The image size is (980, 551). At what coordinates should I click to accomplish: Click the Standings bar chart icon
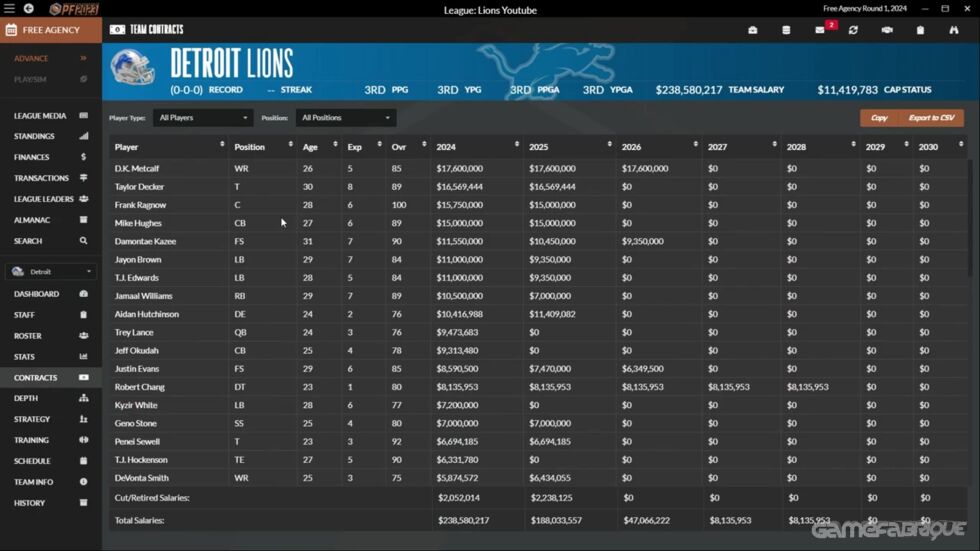tap(84, 136)
